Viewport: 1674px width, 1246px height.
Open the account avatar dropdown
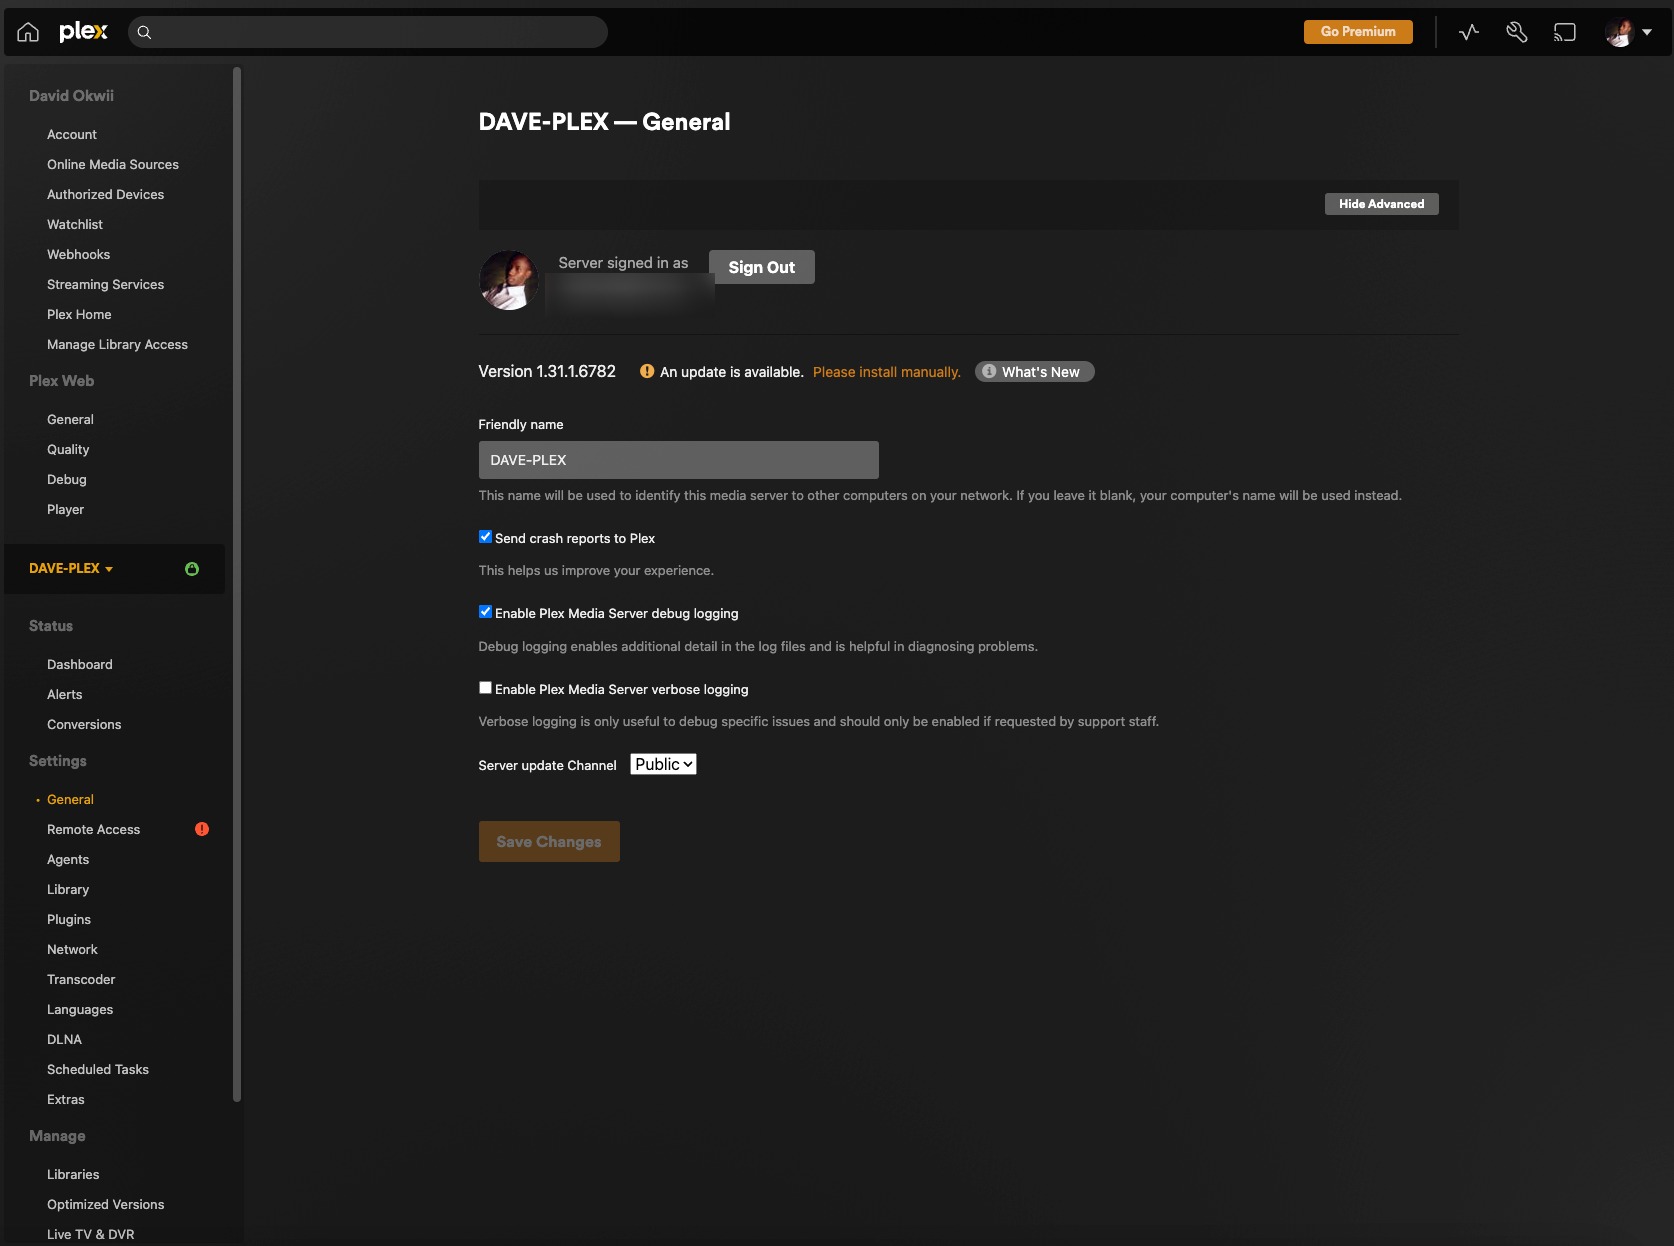pos(1628,32)
